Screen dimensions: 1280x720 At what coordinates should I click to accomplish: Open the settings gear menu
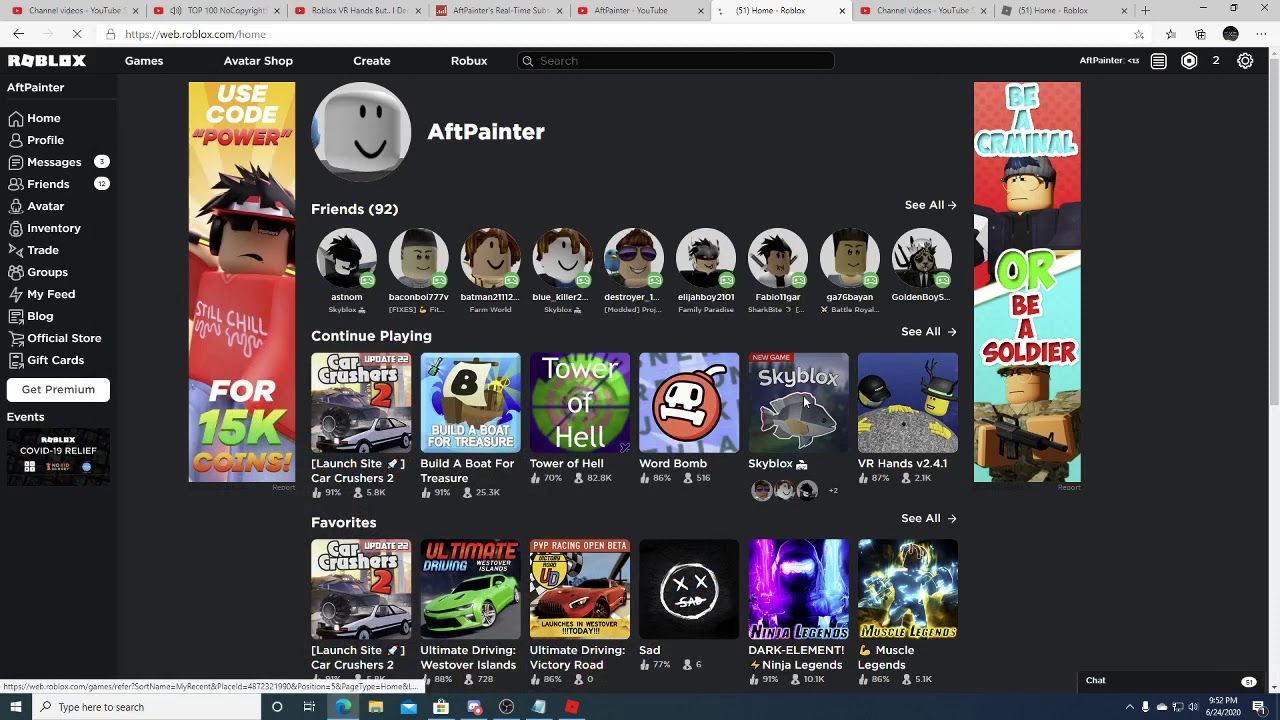click(x=1245, y=61)
